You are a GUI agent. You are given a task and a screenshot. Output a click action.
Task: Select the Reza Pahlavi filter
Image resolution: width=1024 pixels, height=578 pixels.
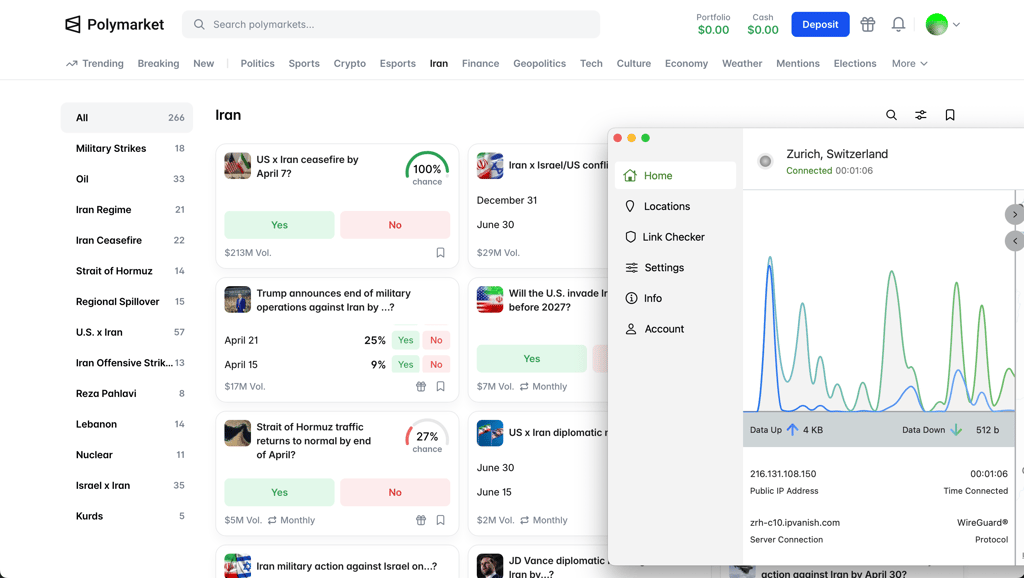point(127,394)
